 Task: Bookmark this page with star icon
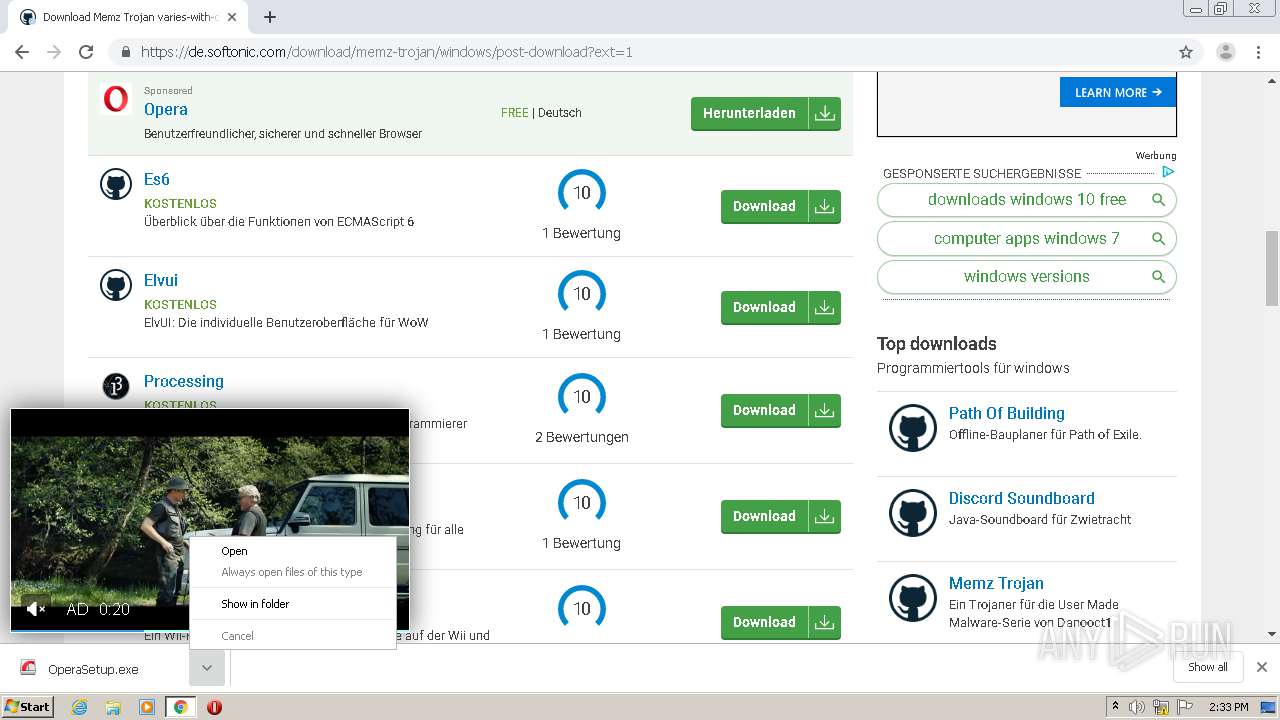coord(1186,52)
